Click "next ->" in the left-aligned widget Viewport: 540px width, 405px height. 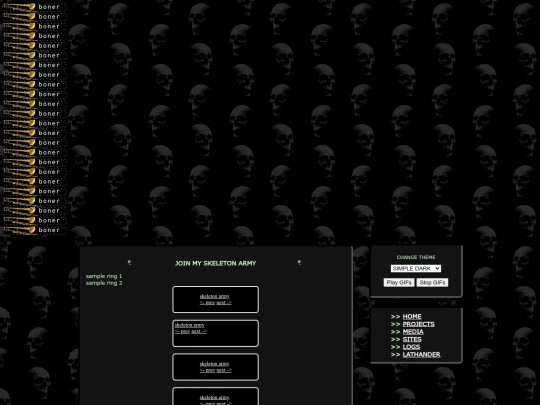click(x=199, y=331)
